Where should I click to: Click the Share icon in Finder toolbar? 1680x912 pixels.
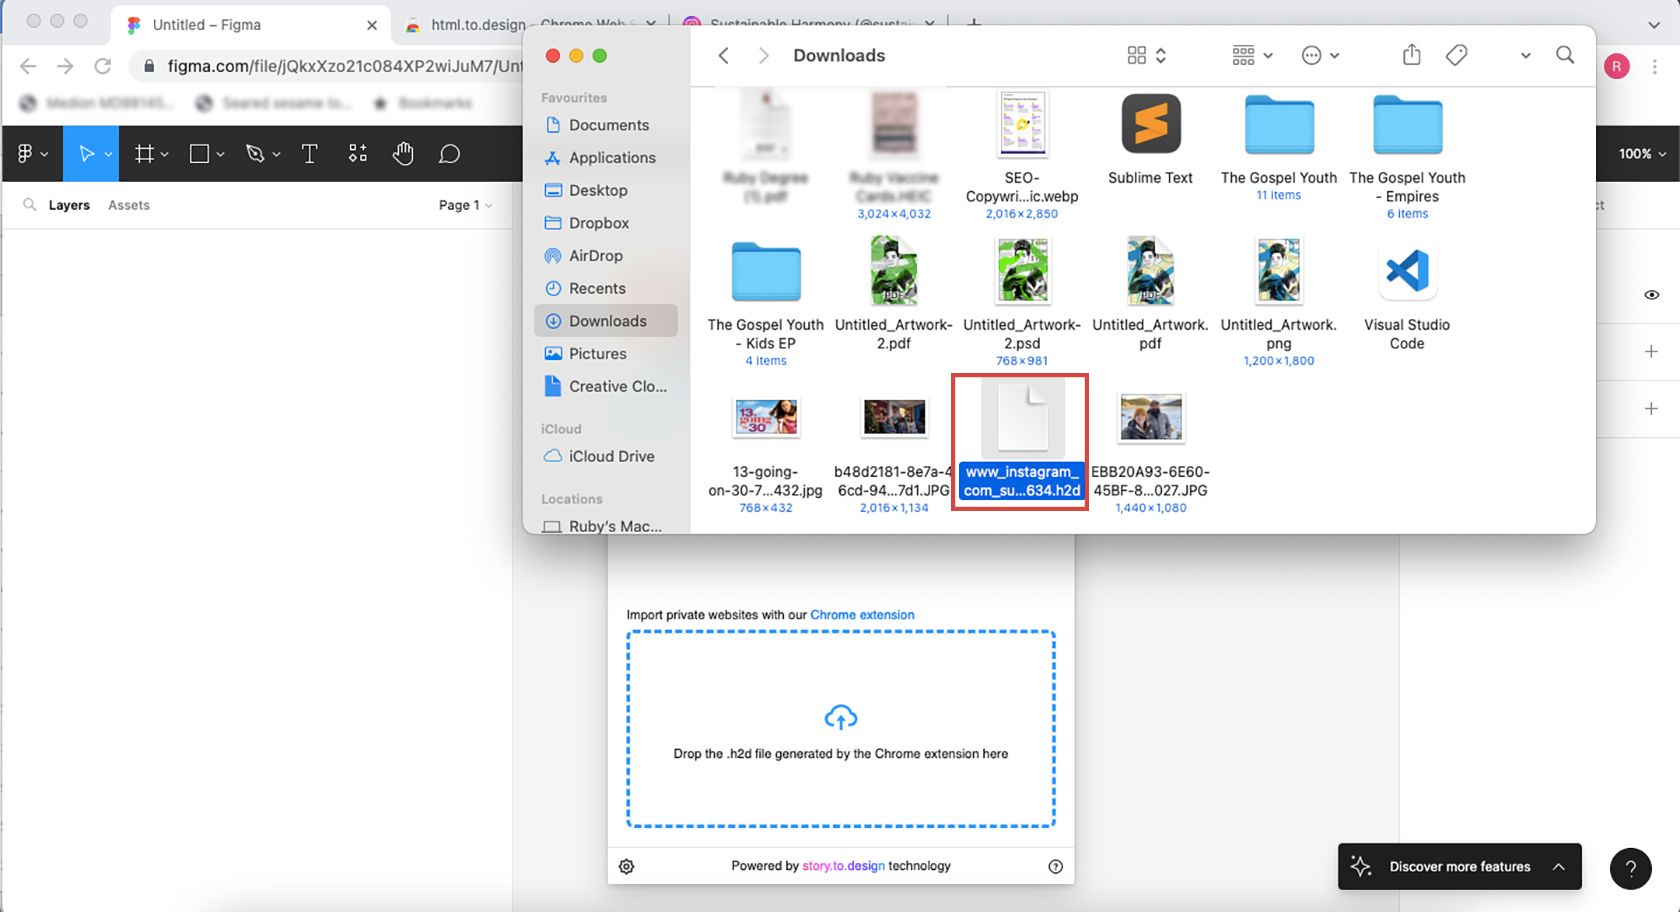click(1411, 55)
